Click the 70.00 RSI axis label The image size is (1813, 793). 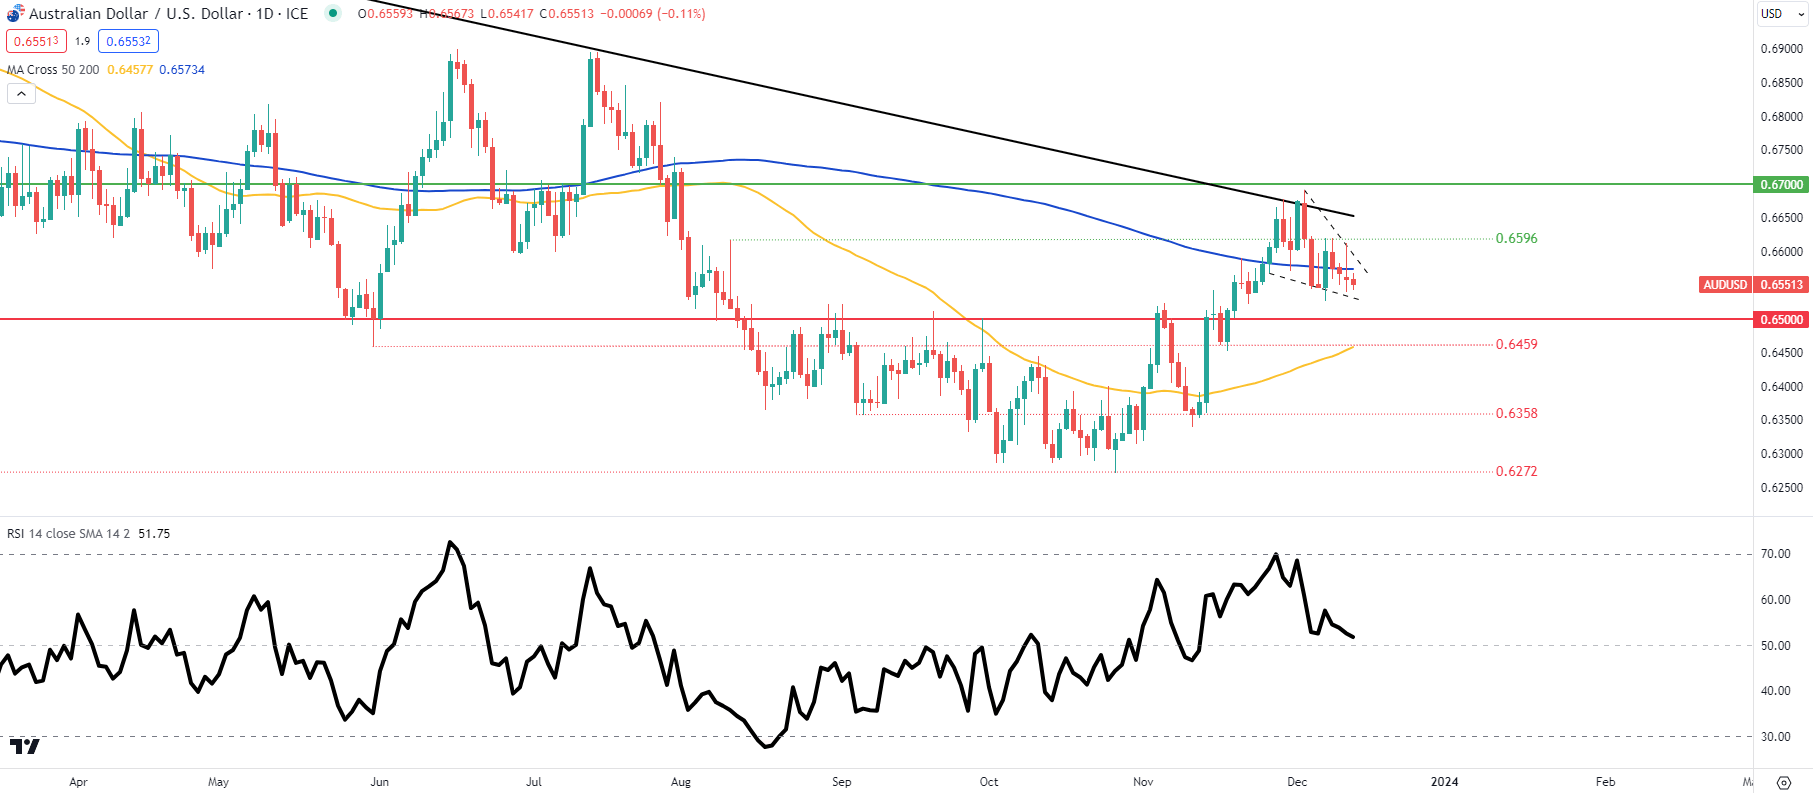[1776, 554]
